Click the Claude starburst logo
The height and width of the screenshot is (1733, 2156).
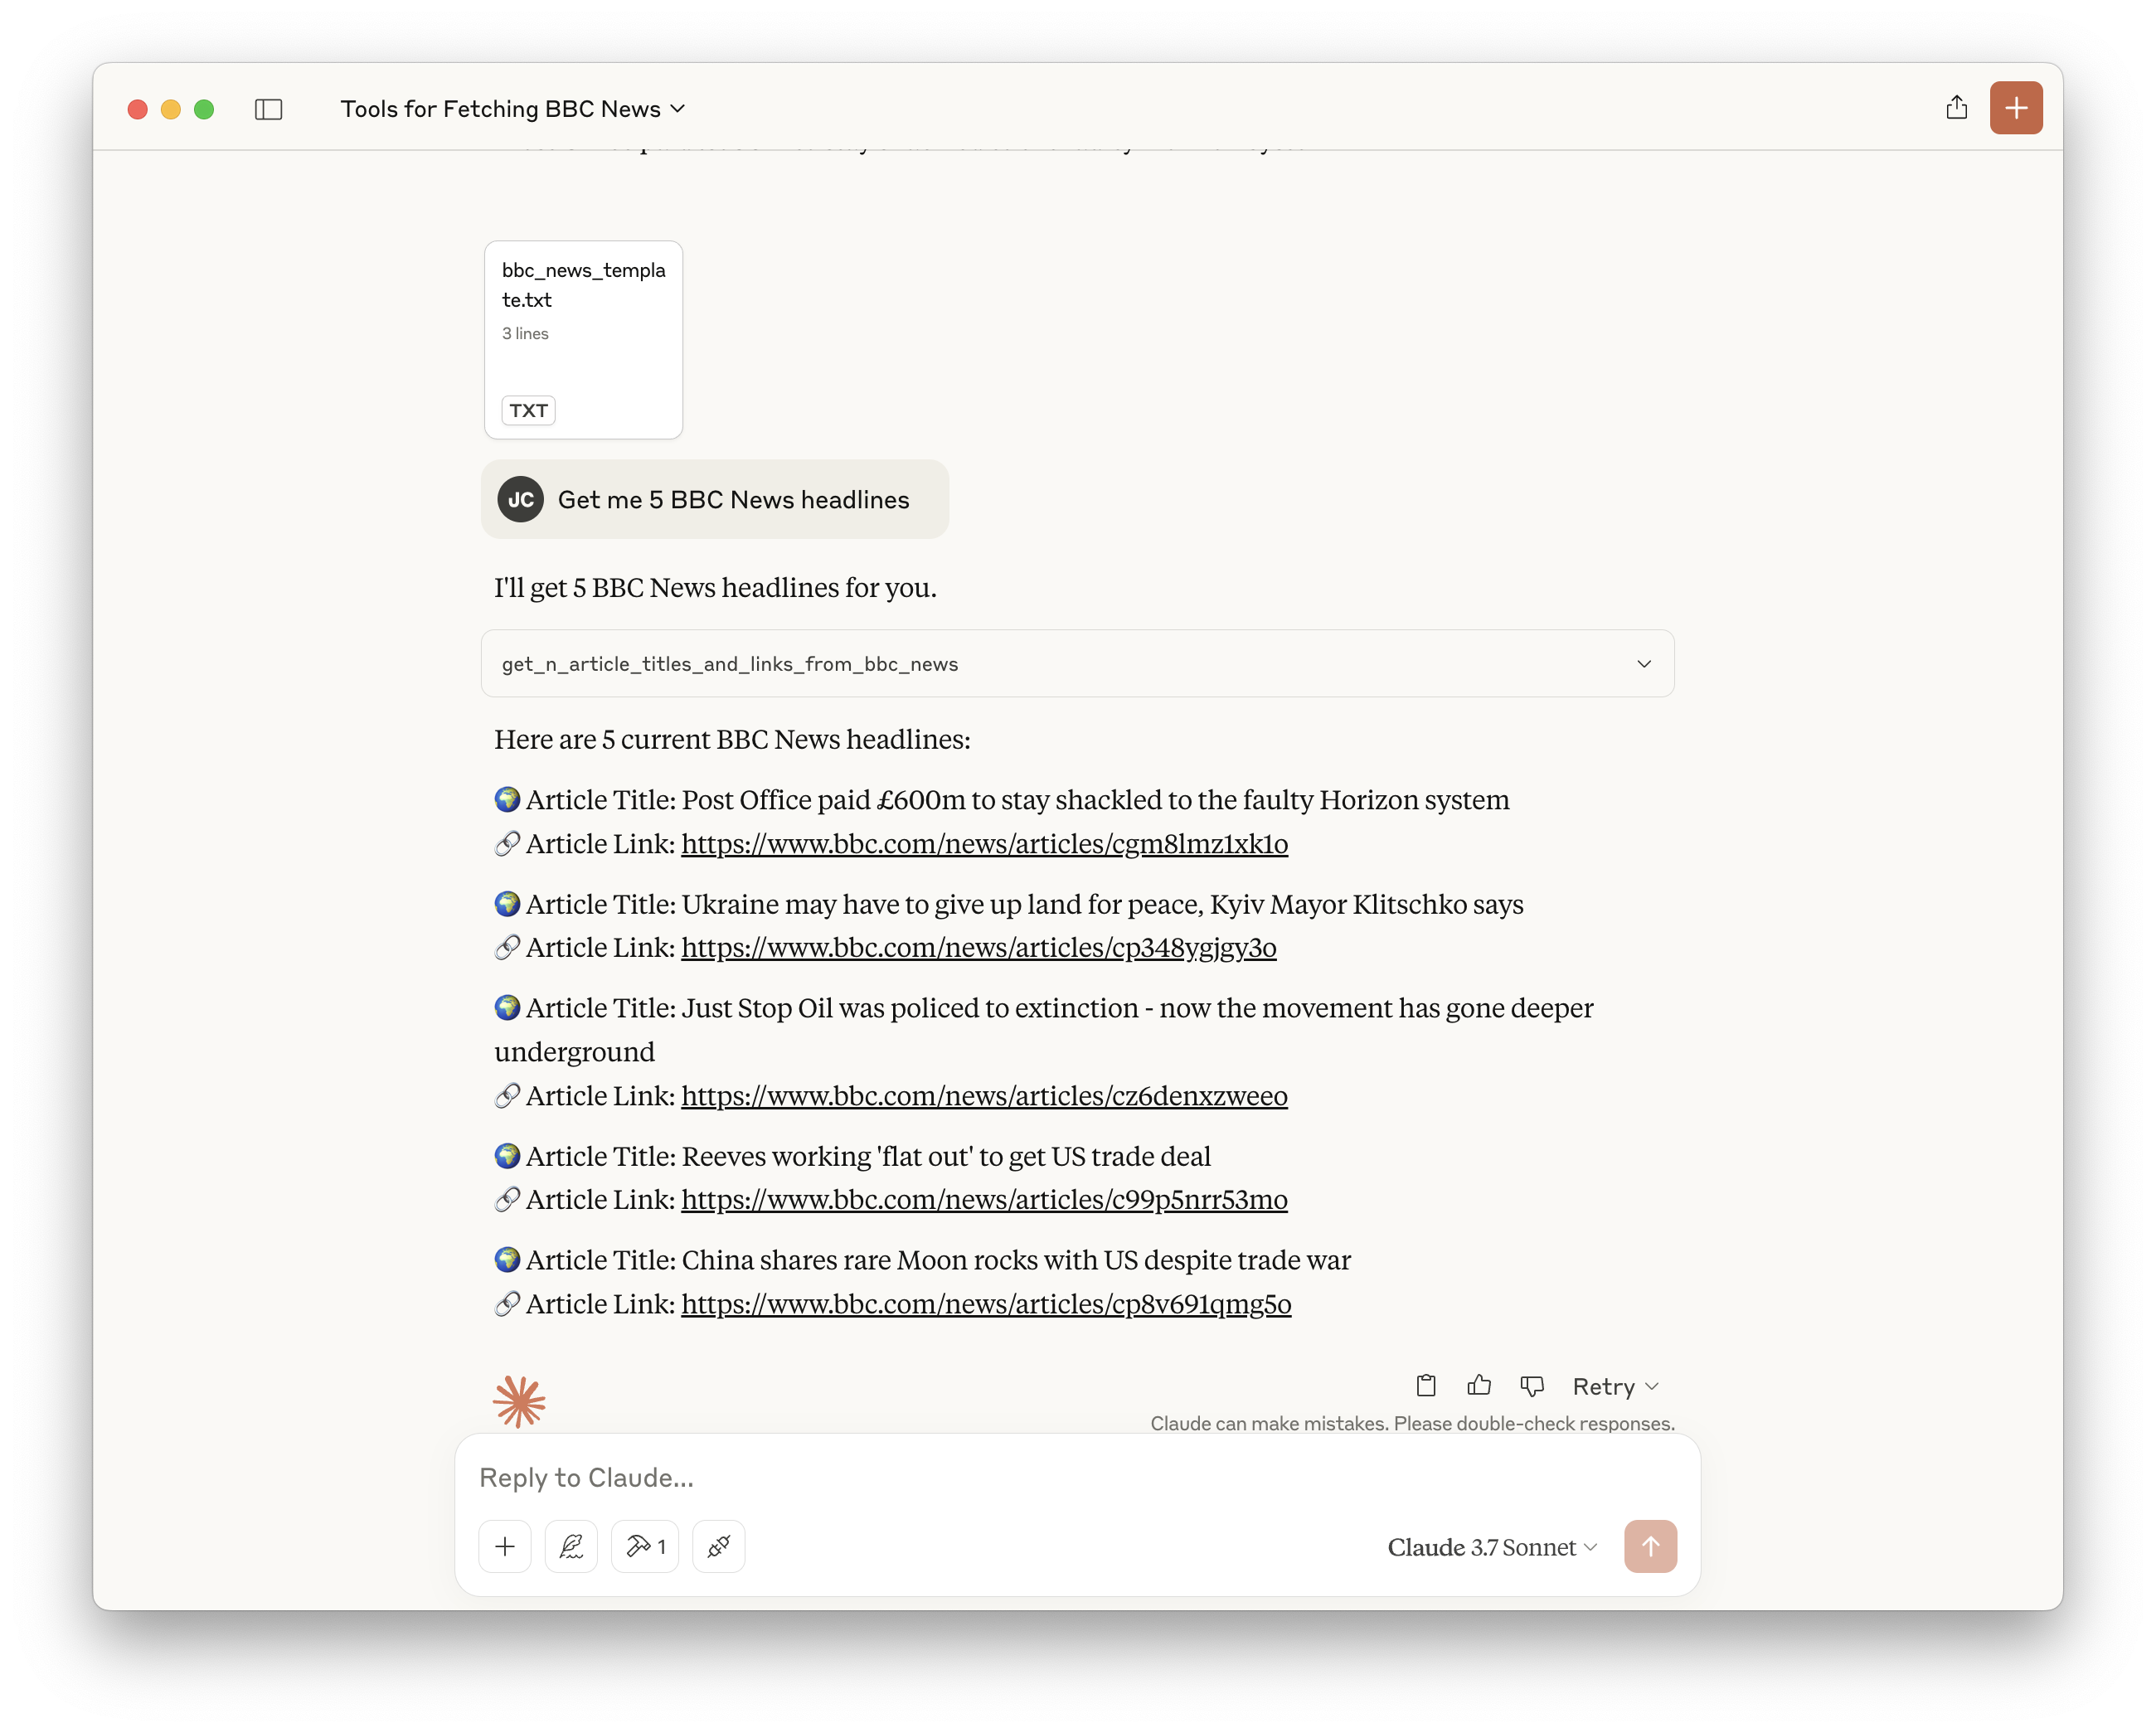pyautogui.click(x=519, y=1401)
